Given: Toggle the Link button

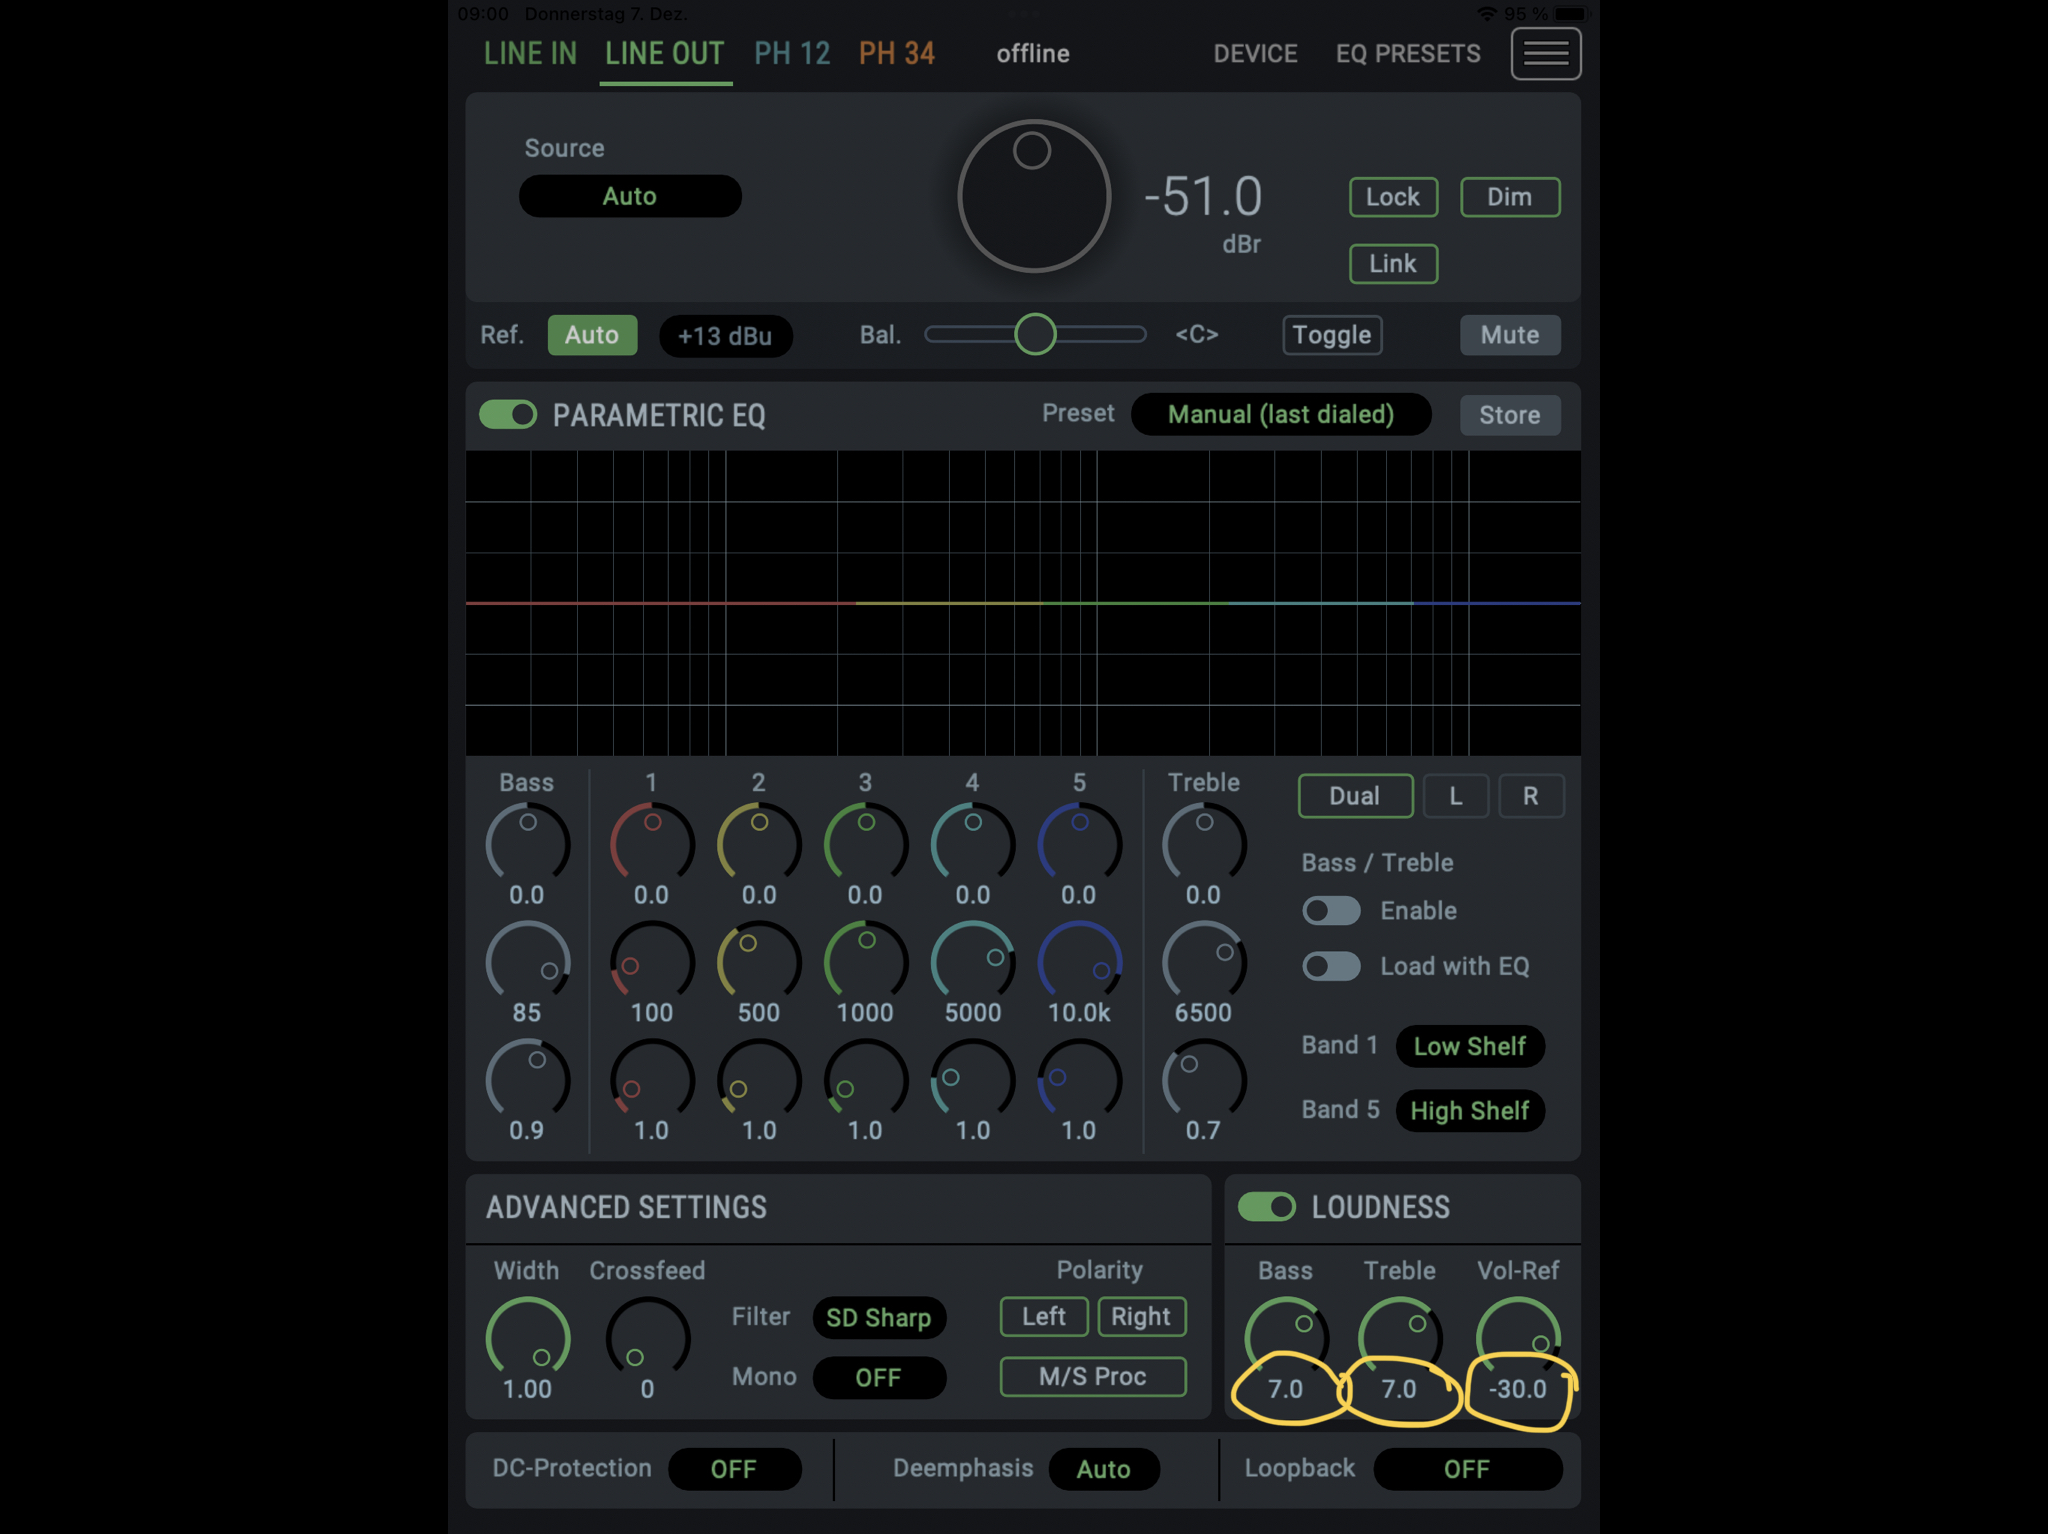Looking at the screenshot, I should click(1393, 264).
